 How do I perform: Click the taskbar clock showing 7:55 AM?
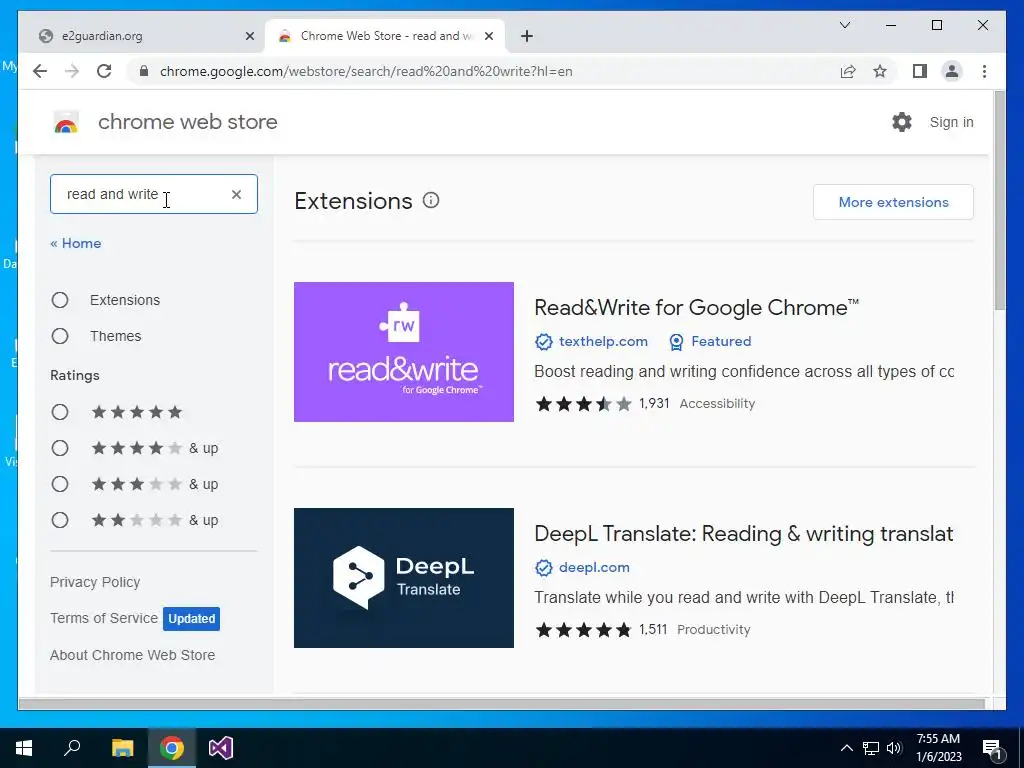(938, 748)
